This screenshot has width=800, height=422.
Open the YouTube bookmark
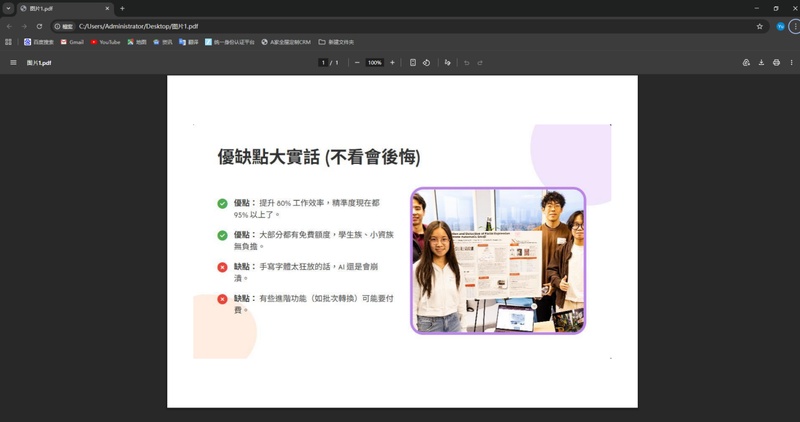click(x=105, y=42)
